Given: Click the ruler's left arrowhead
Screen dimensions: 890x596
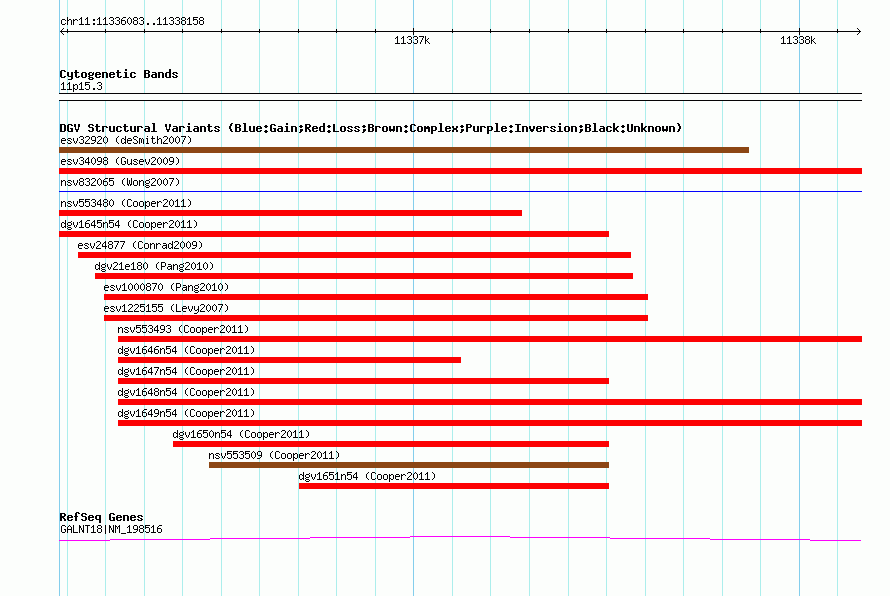Looking at the screenshot, I should [x=62, y=32].
